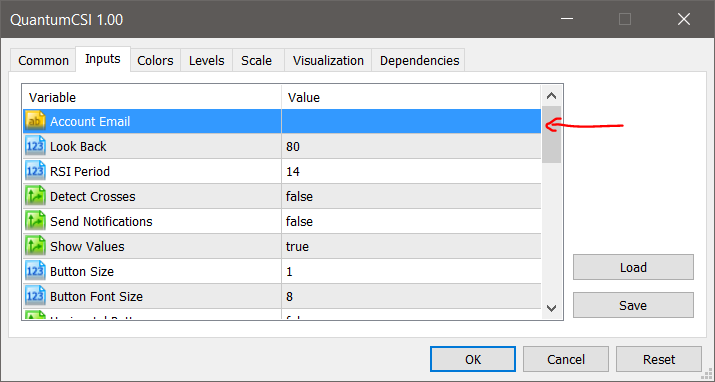Confirm settings with the OK button
Screen dimensions: 715x382
click(x=473, y=359)
